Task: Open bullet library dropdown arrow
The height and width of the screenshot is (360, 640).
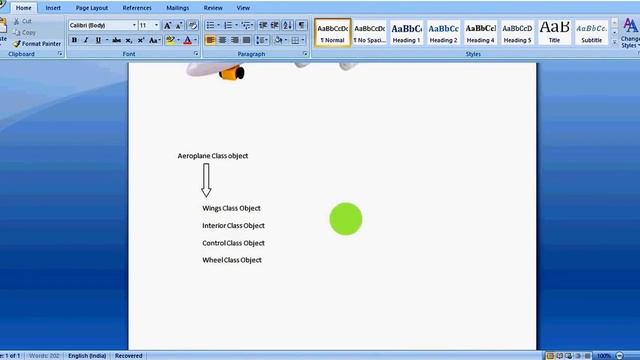Action: tap(218, 25)
